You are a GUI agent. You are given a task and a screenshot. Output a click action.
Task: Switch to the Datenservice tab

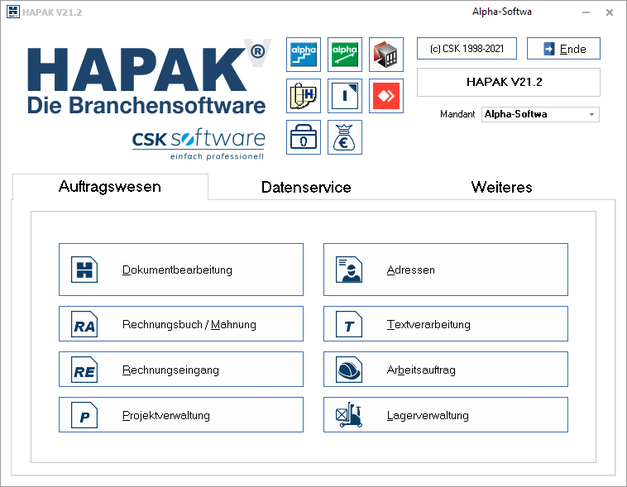306,188
